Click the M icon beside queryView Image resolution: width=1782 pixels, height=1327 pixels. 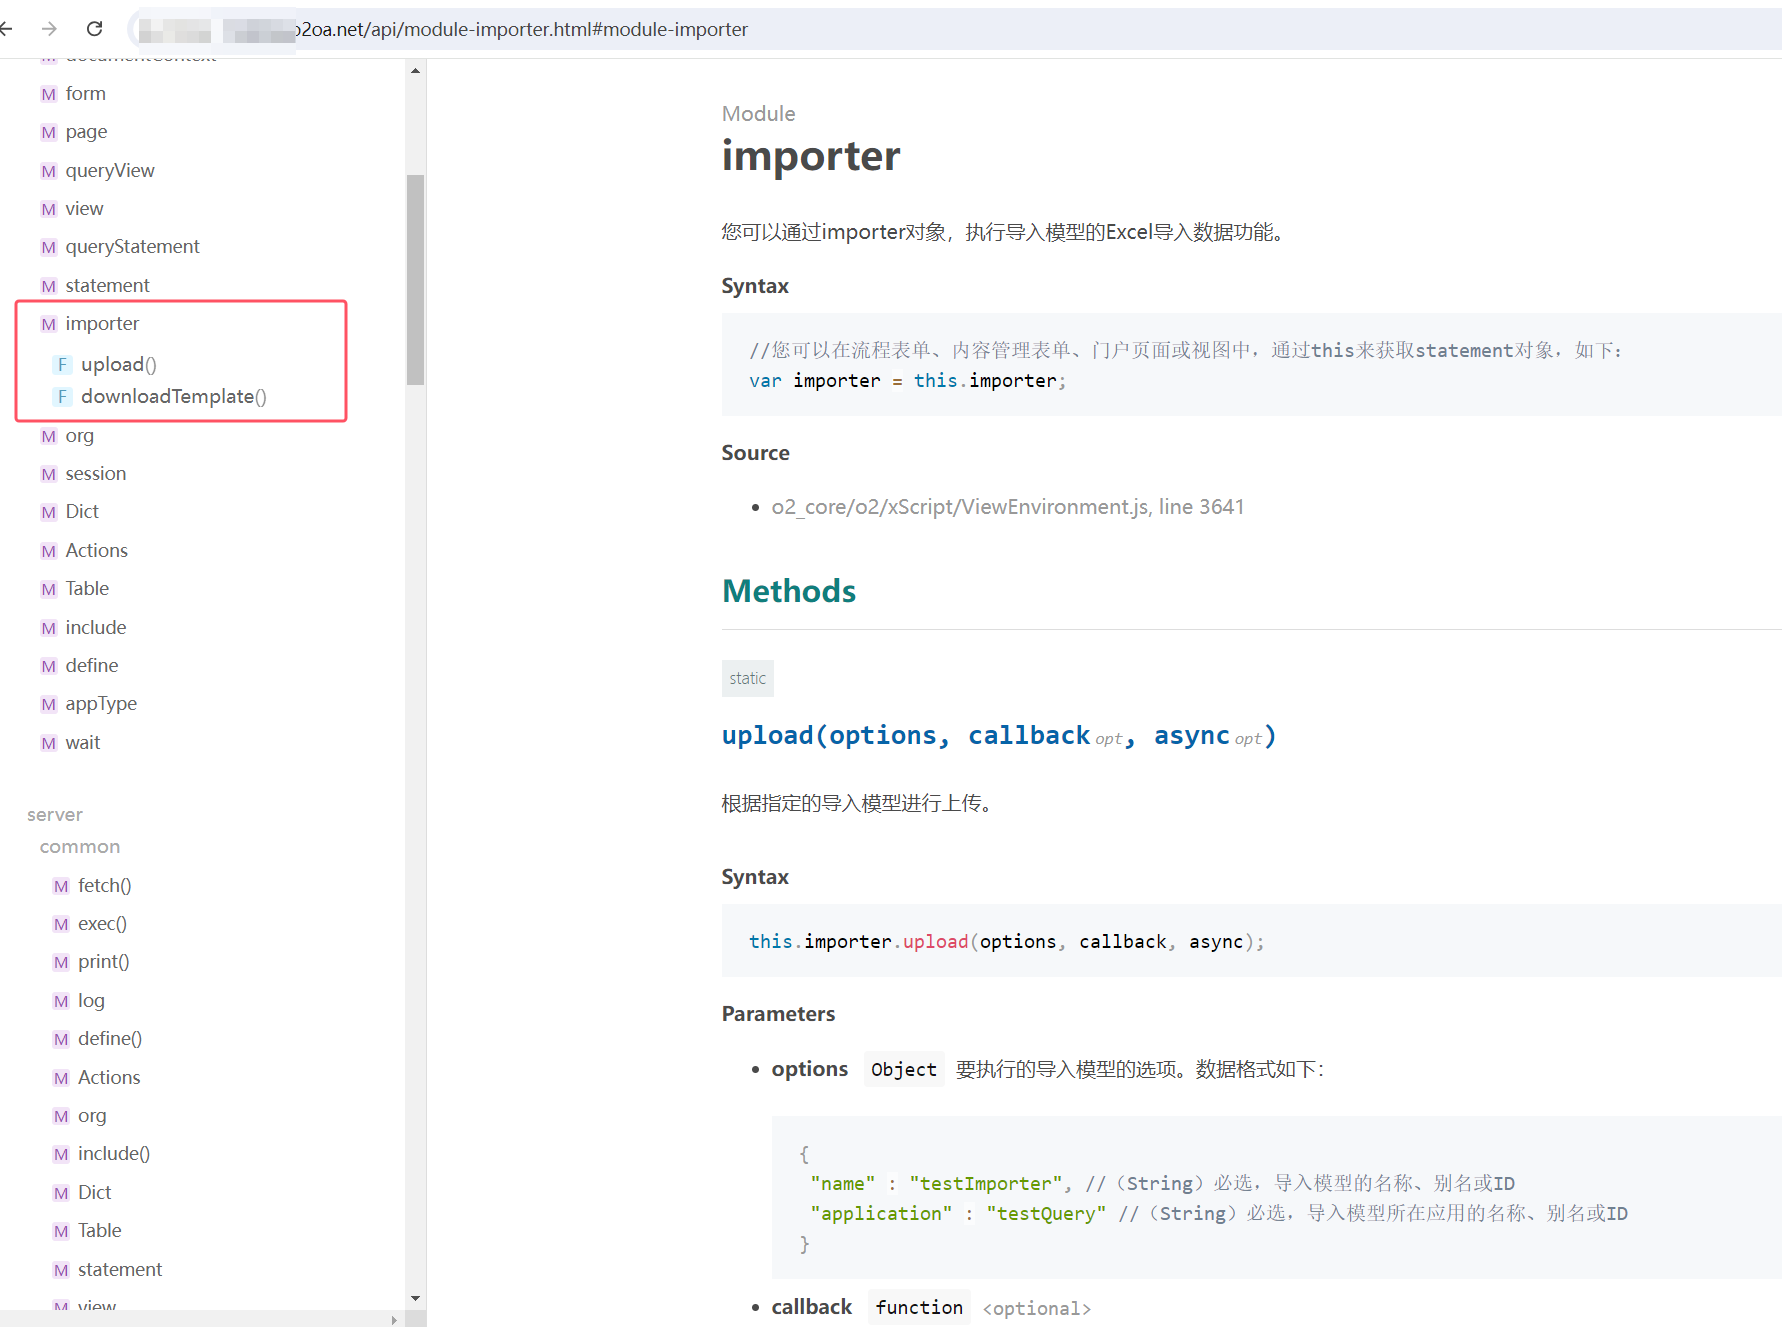[x=48, y=171]
